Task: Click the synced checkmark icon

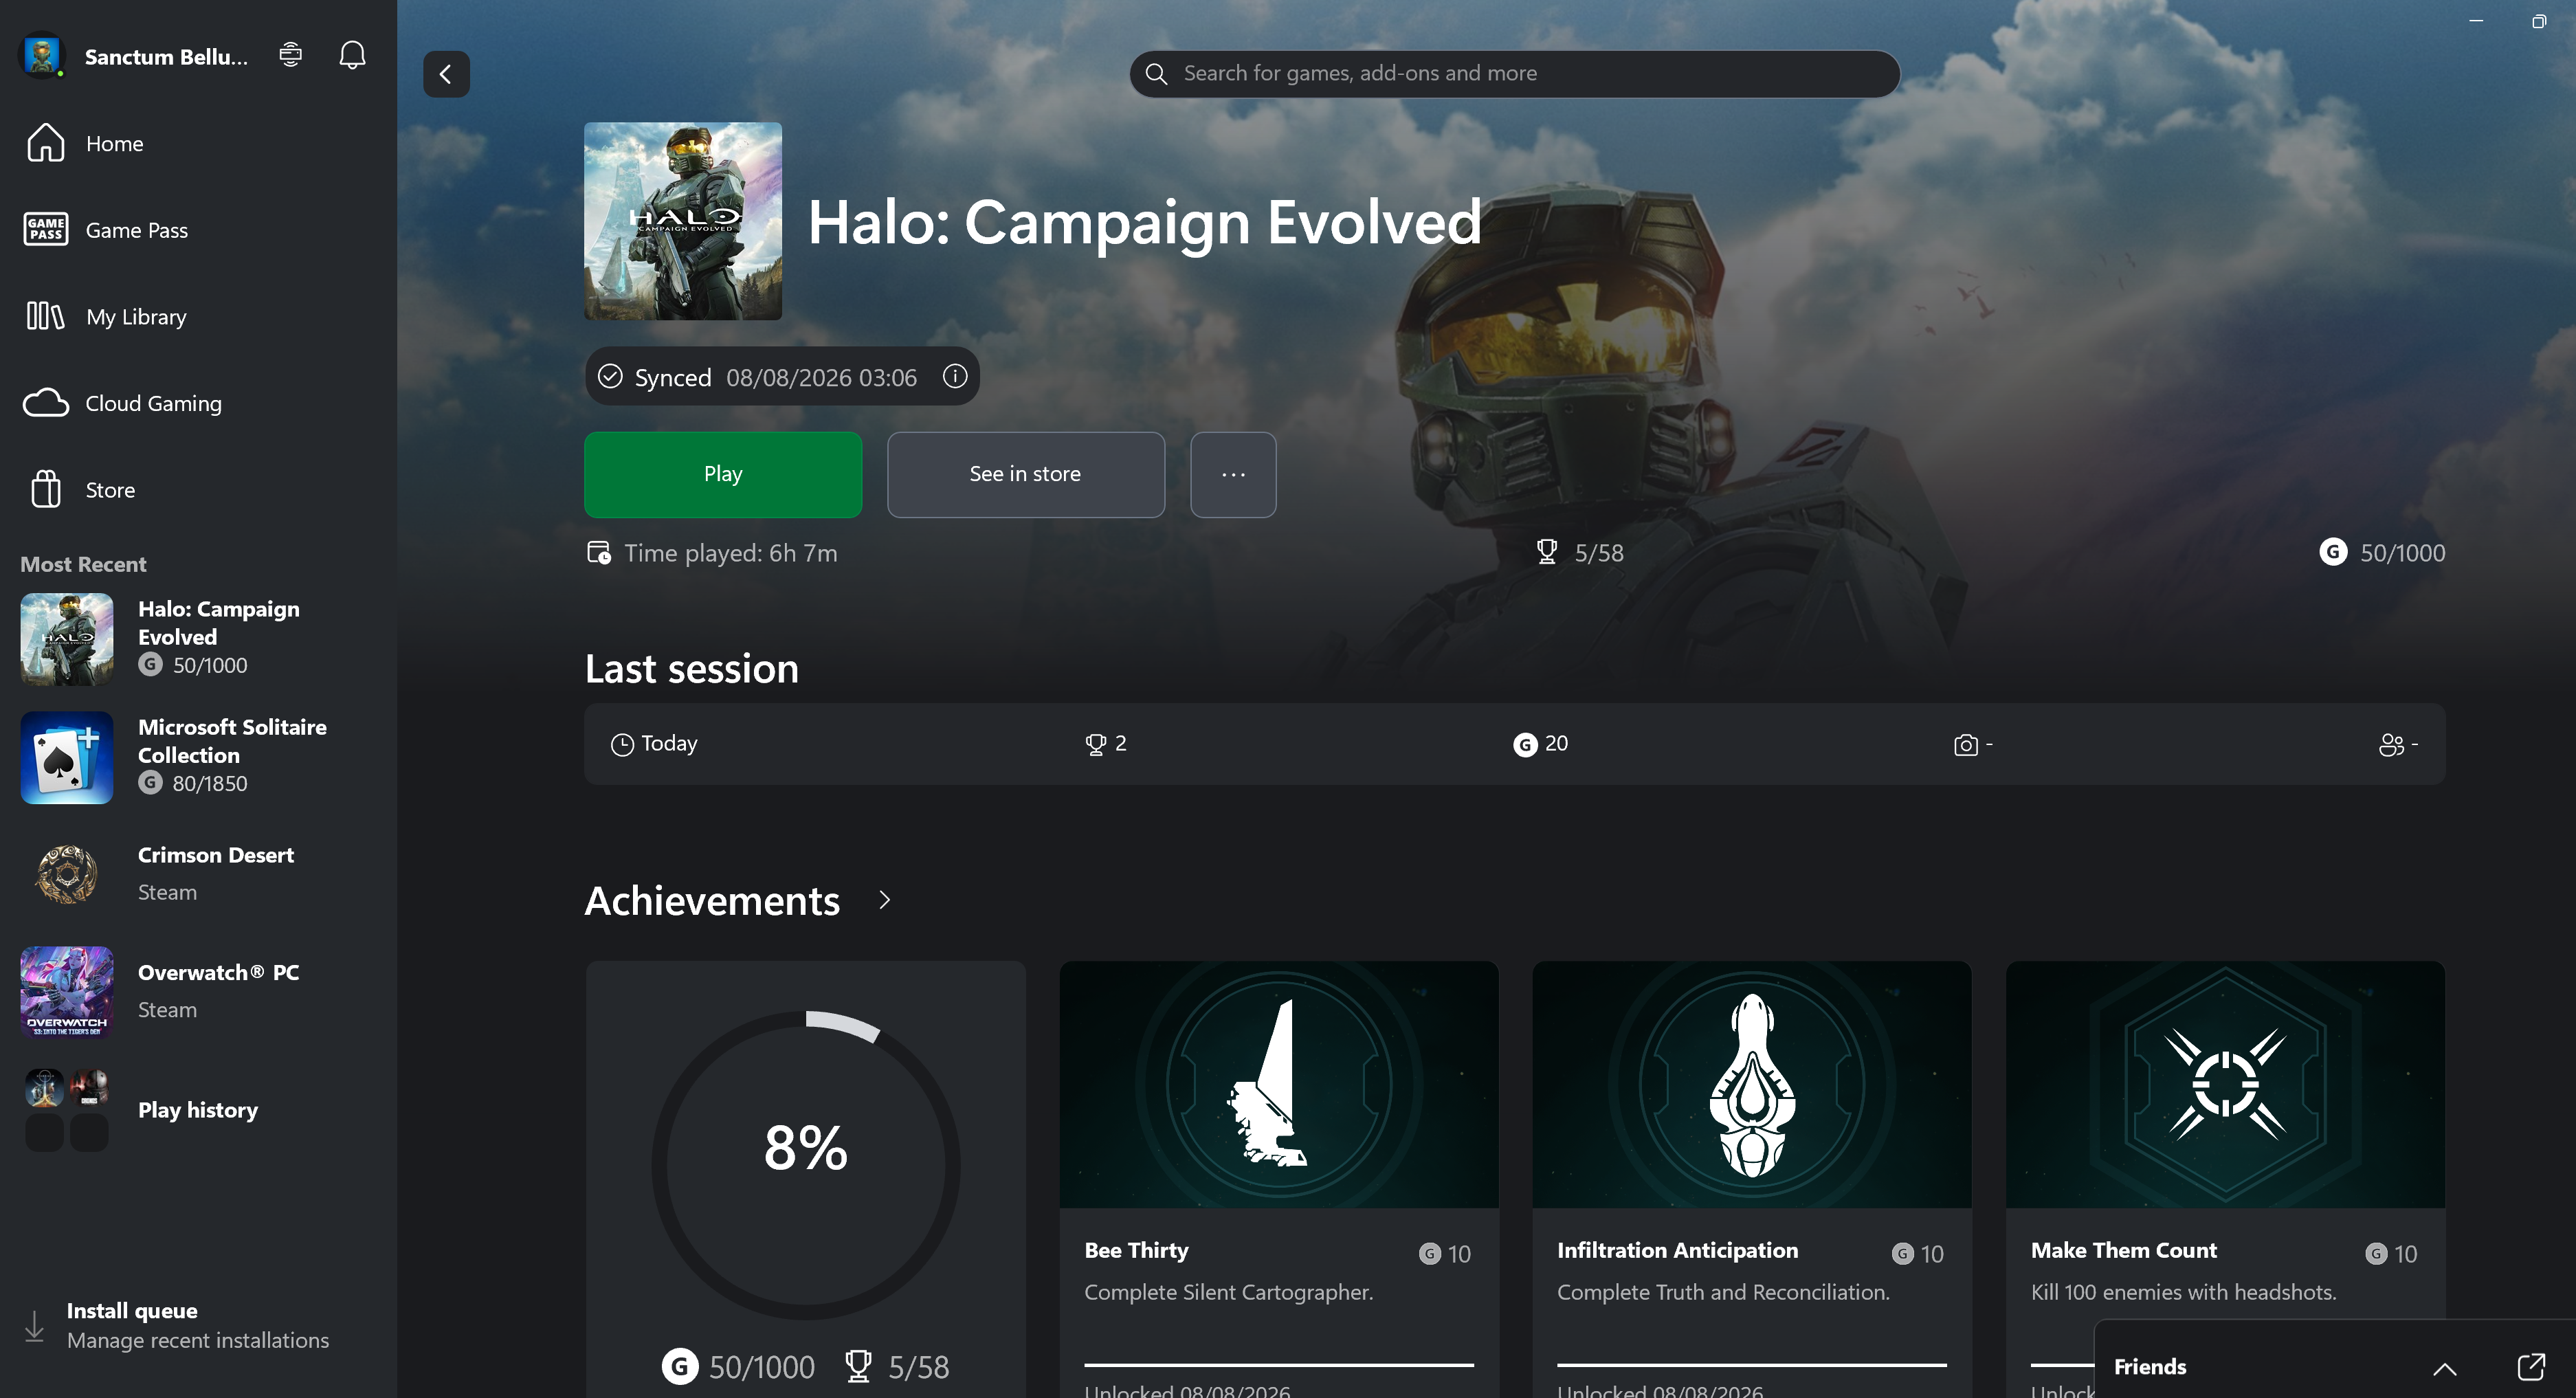Action: (610, 376)
